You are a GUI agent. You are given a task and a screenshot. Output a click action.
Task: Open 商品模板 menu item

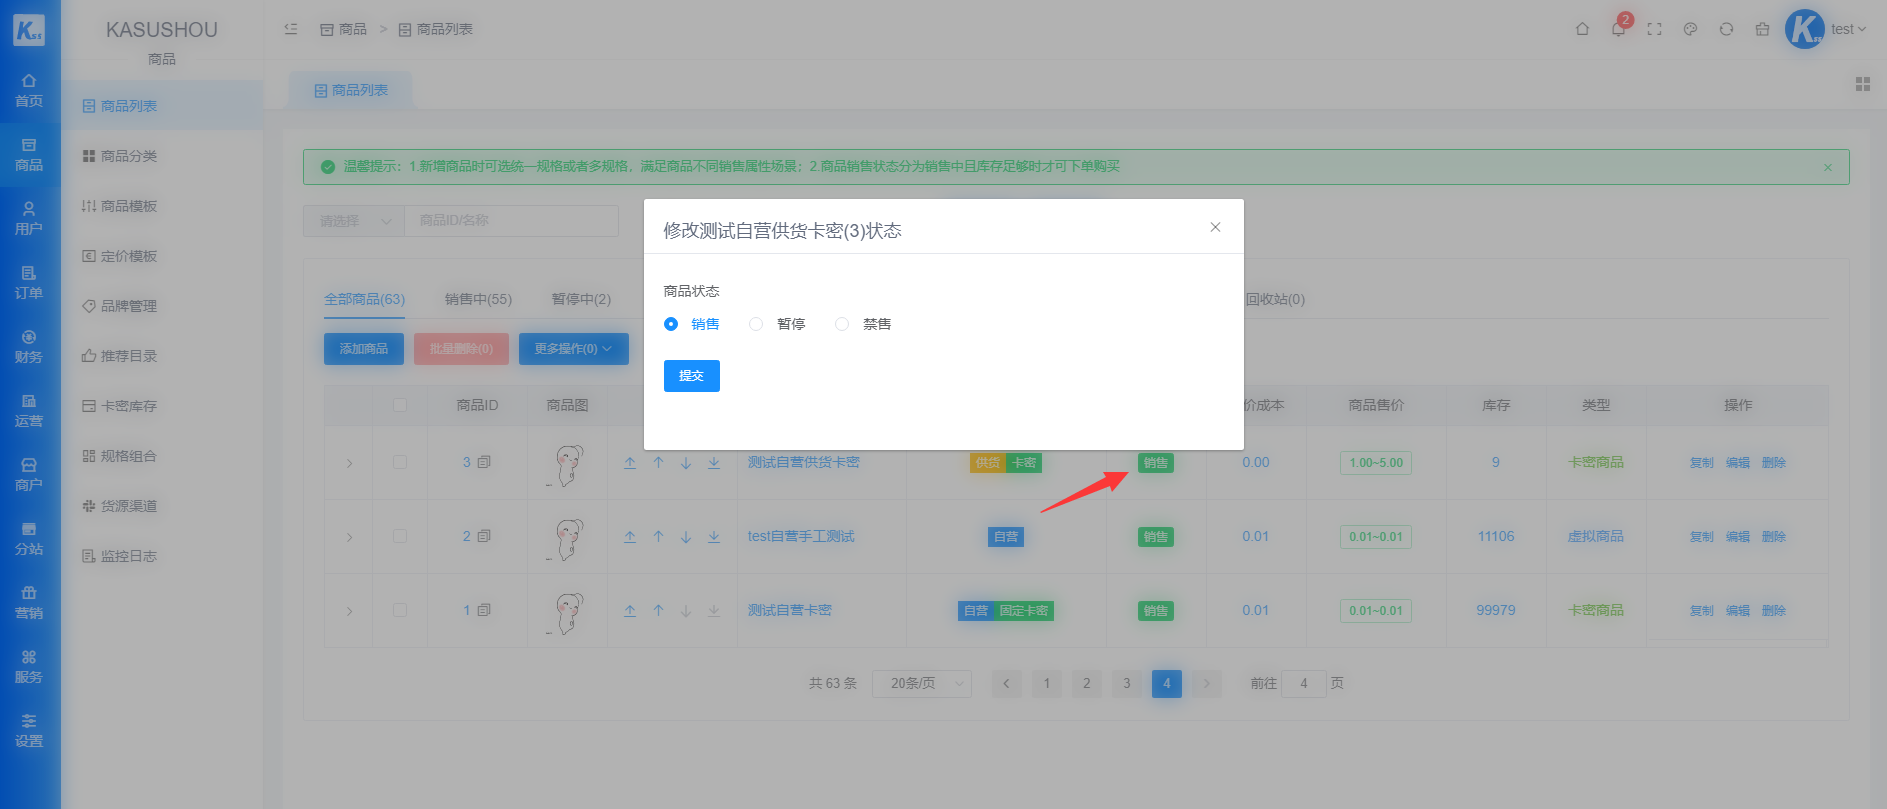[162, 206]
